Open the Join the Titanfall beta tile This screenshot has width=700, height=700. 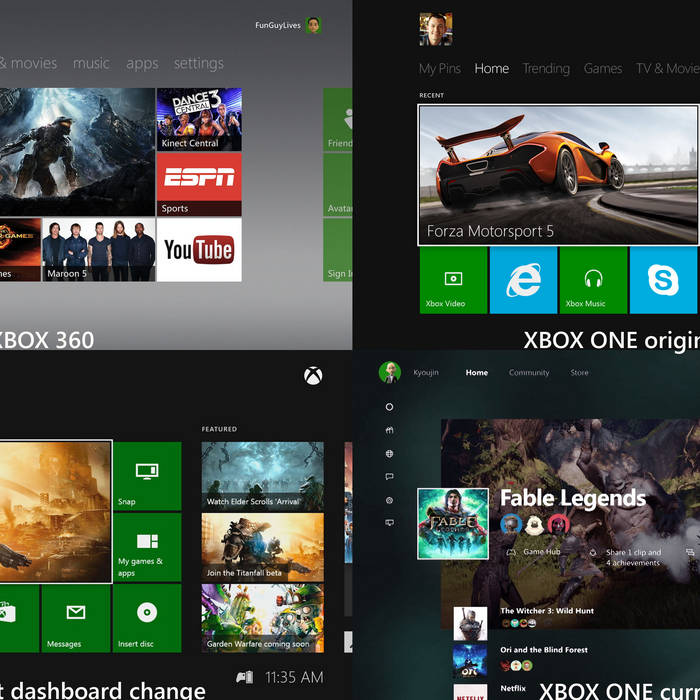[262, 547]
